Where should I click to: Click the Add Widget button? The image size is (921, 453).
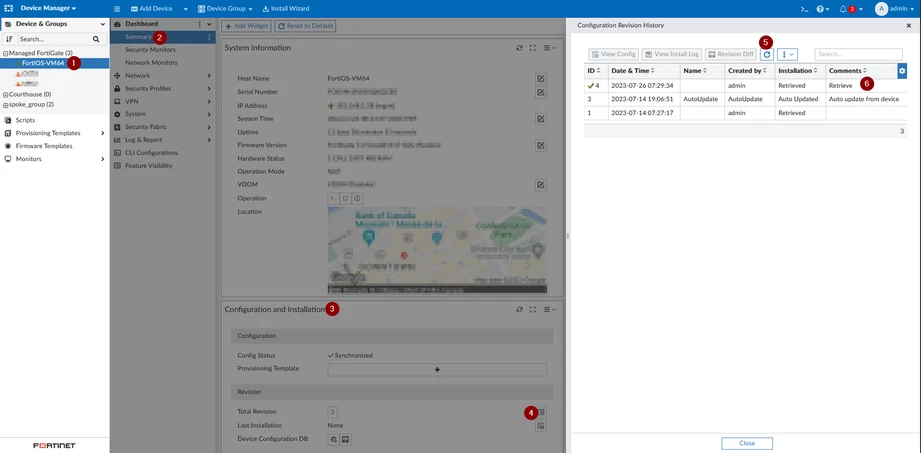tap(246, 26)
